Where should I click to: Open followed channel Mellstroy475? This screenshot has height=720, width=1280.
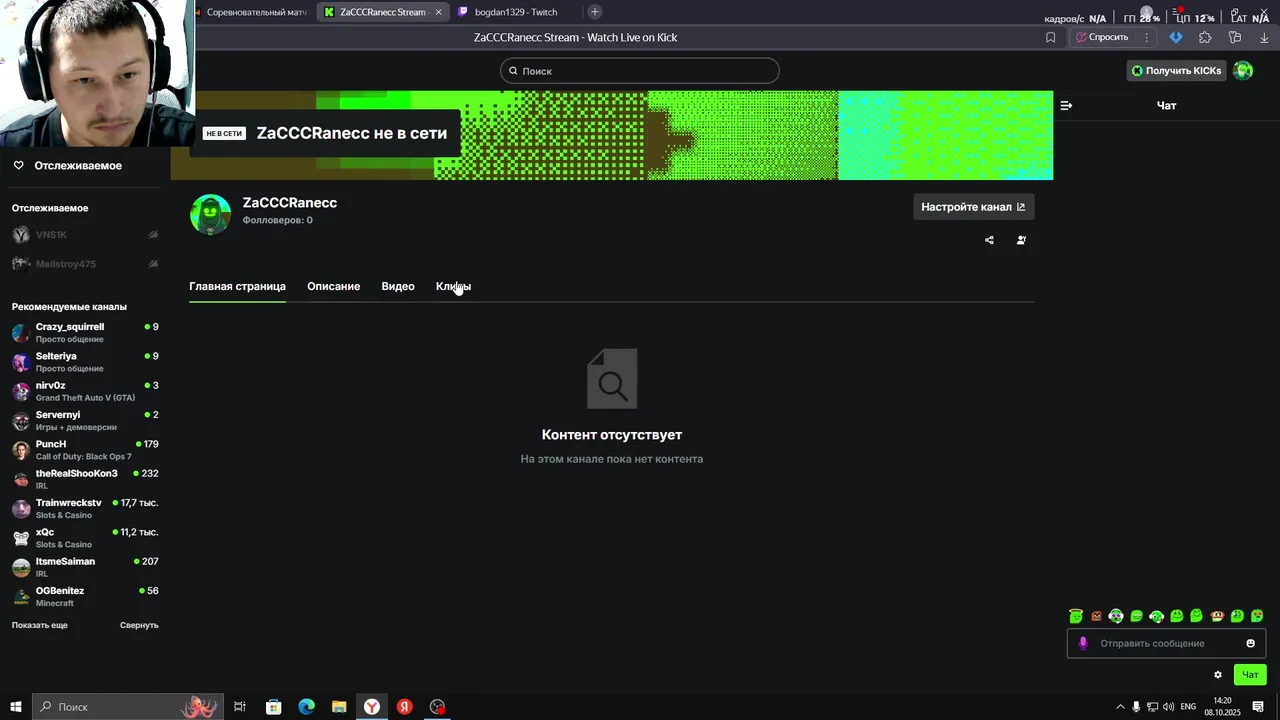coord(85,264)
